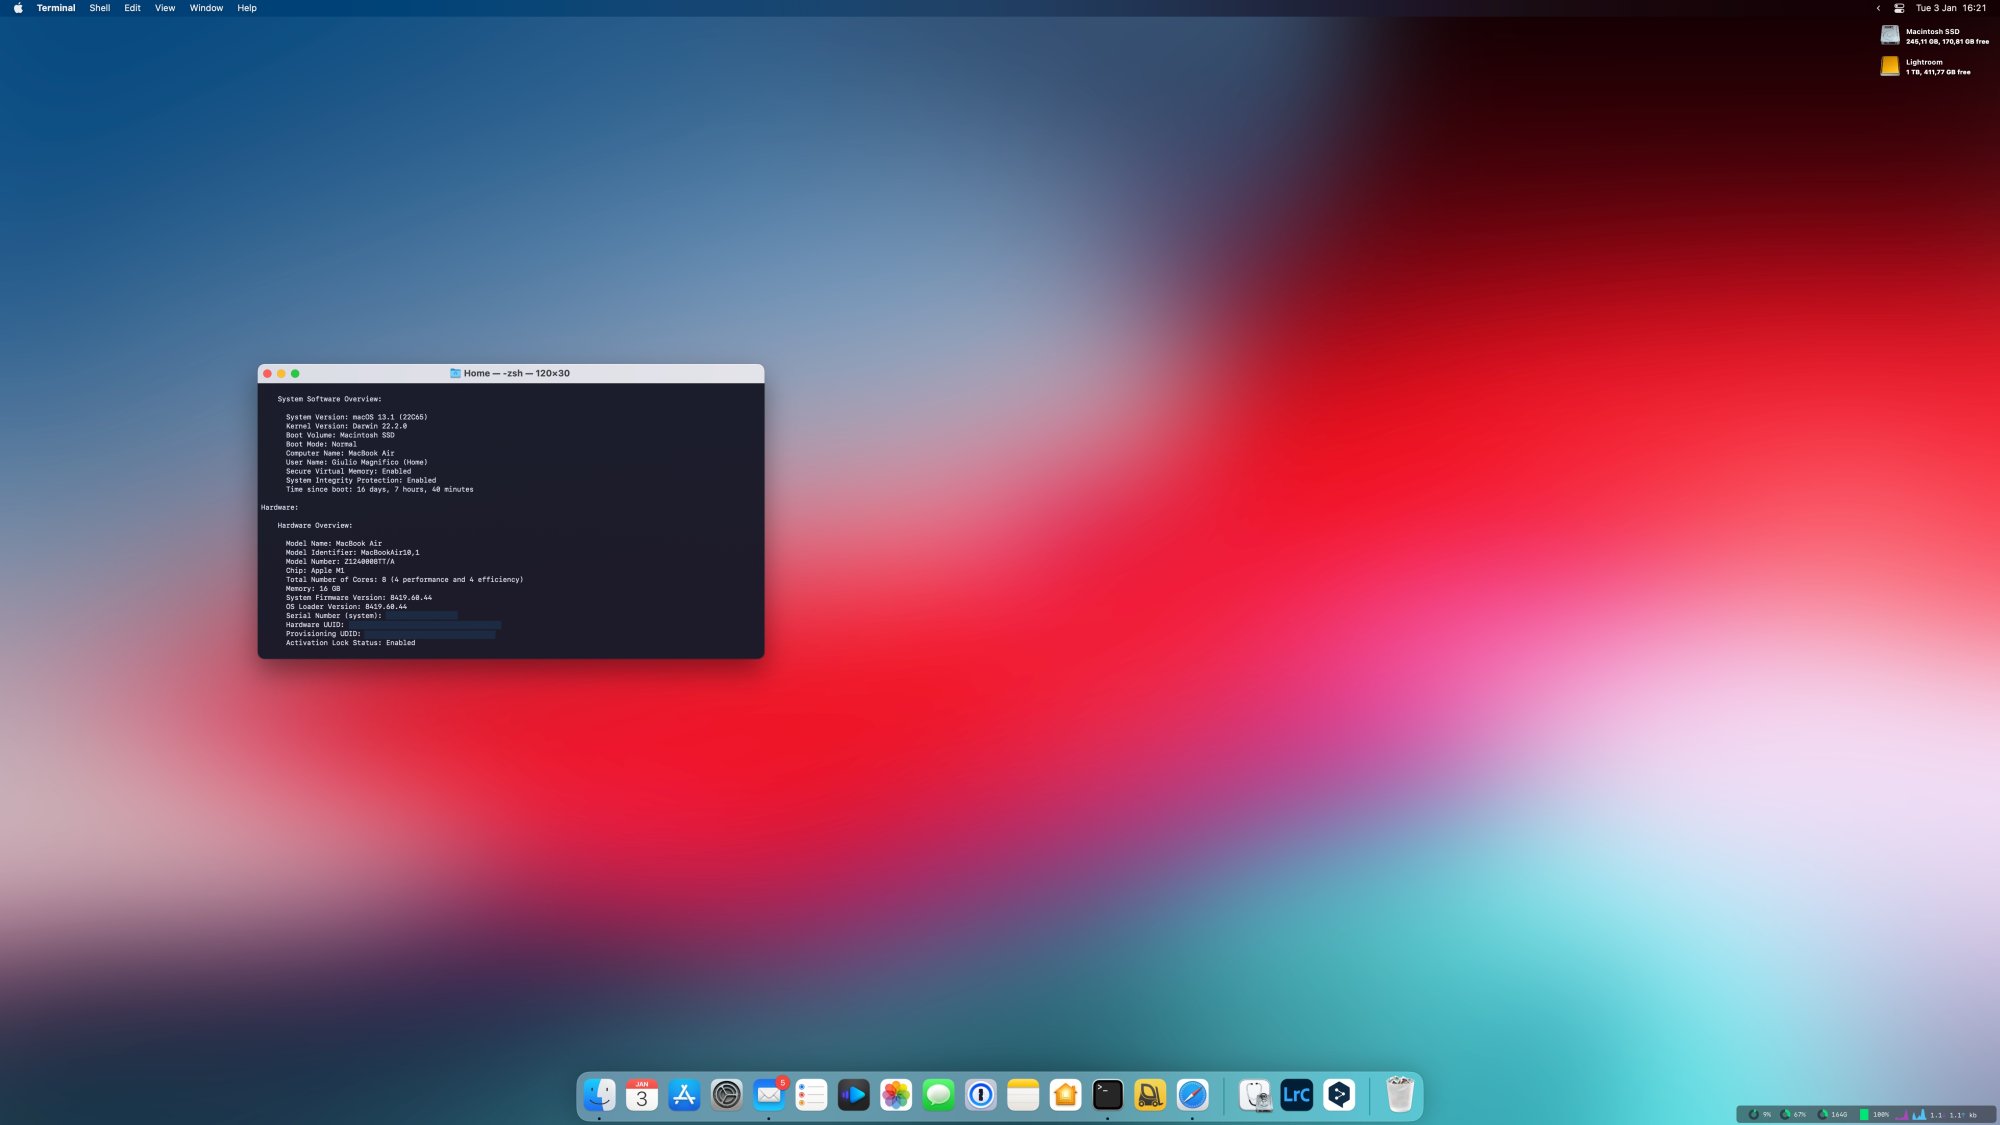
Task: Open 1Password in the Dock
Action: pyautogui.click(x=981, y=1095)
